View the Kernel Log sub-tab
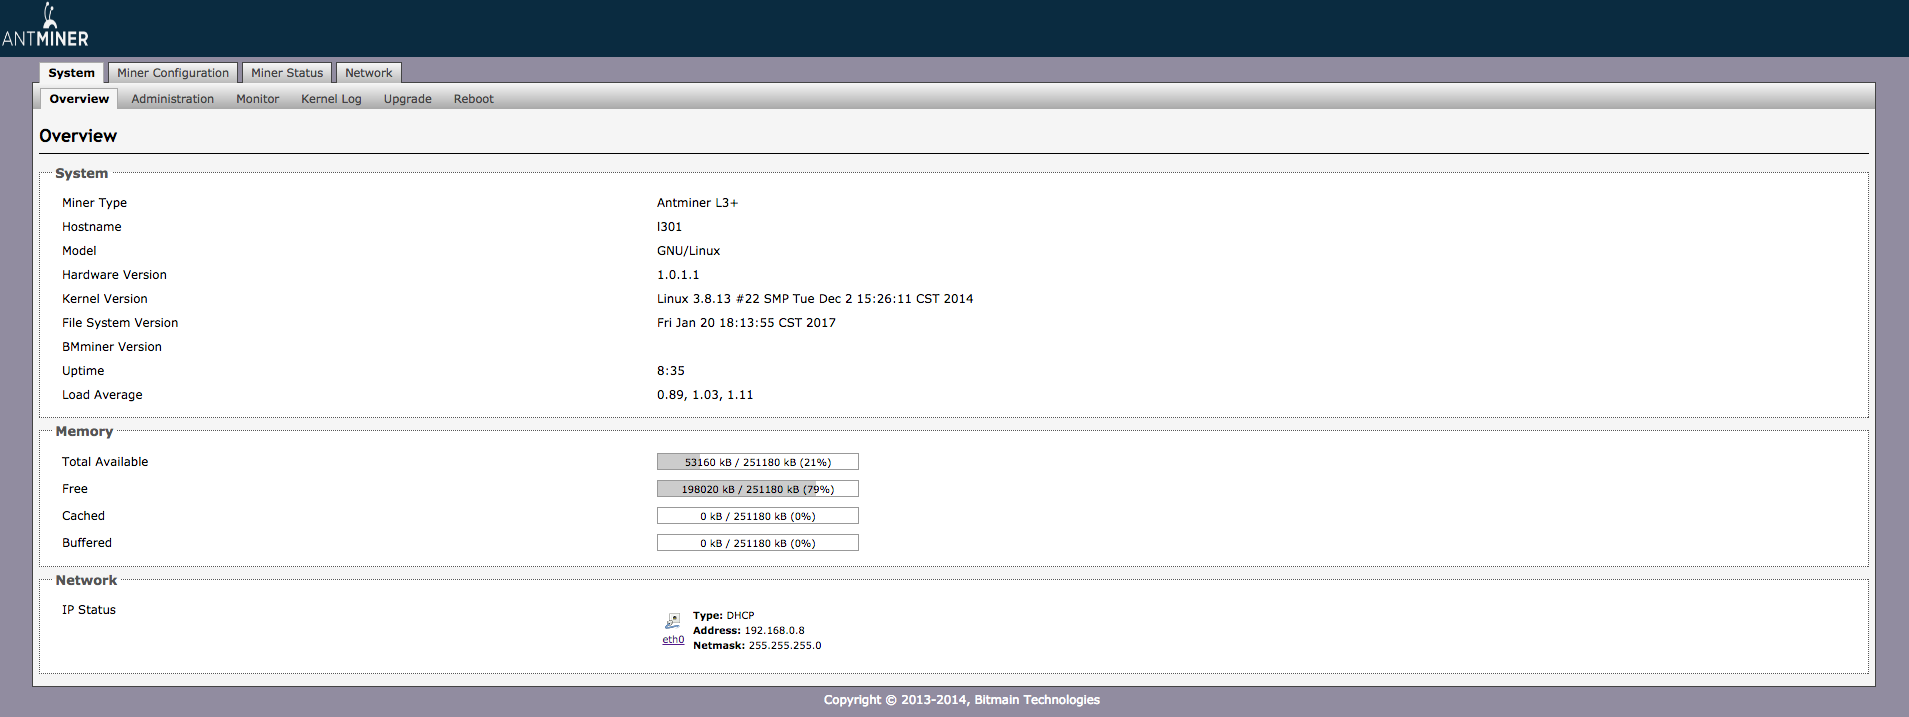Viewport: 1909px width, 717px height. [x=331, y=99]
